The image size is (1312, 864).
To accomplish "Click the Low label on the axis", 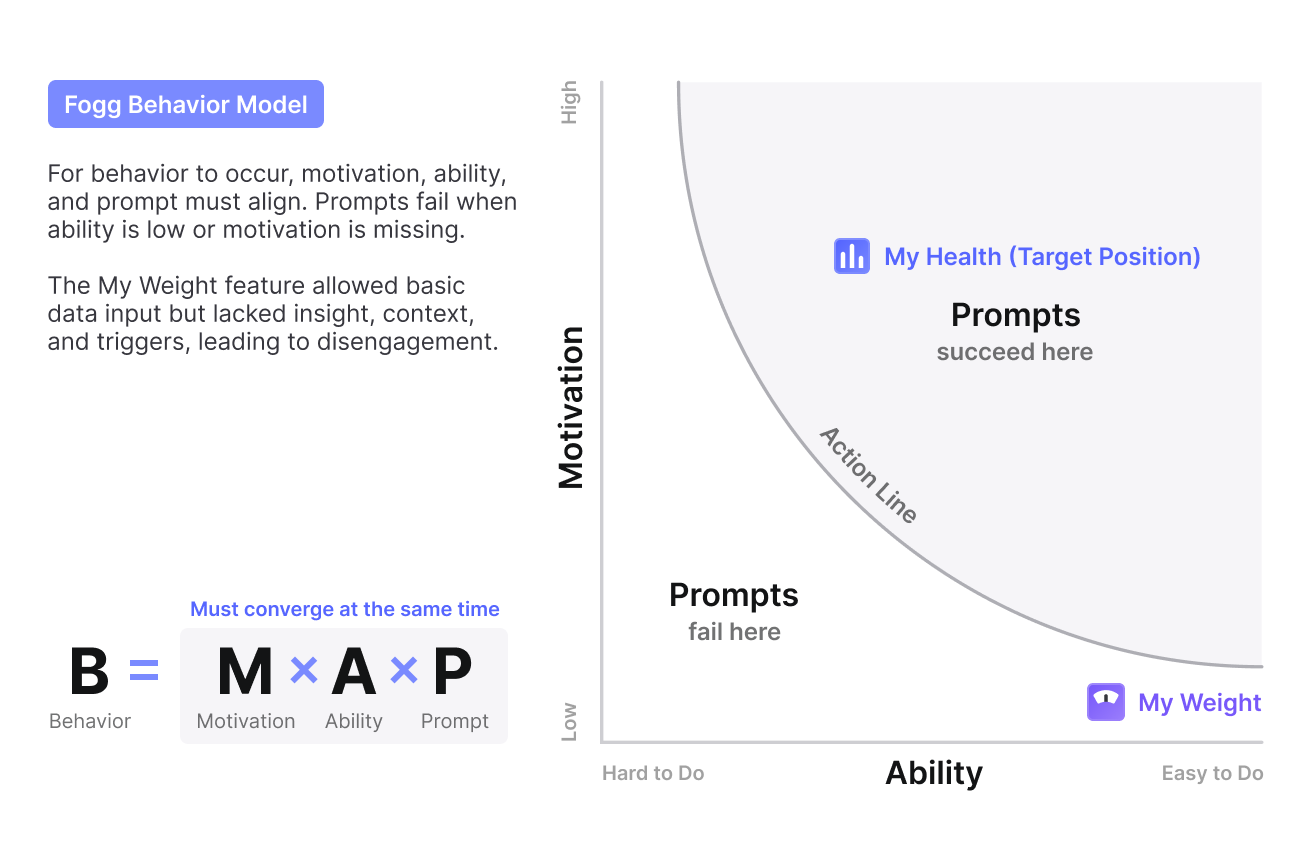I will (569, 721).
